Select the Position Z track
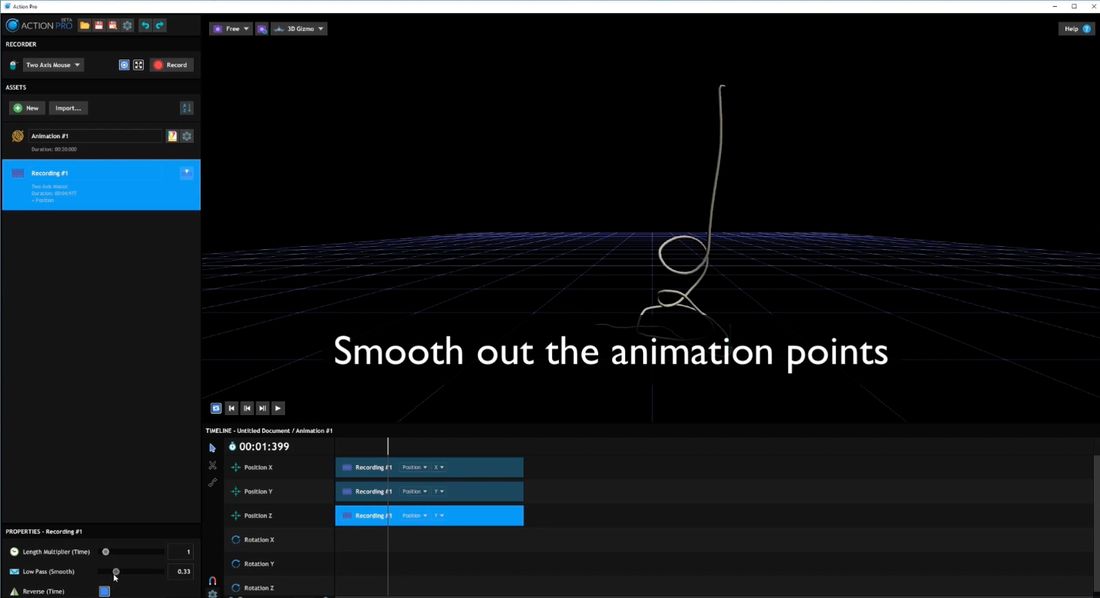 [279, 516]
